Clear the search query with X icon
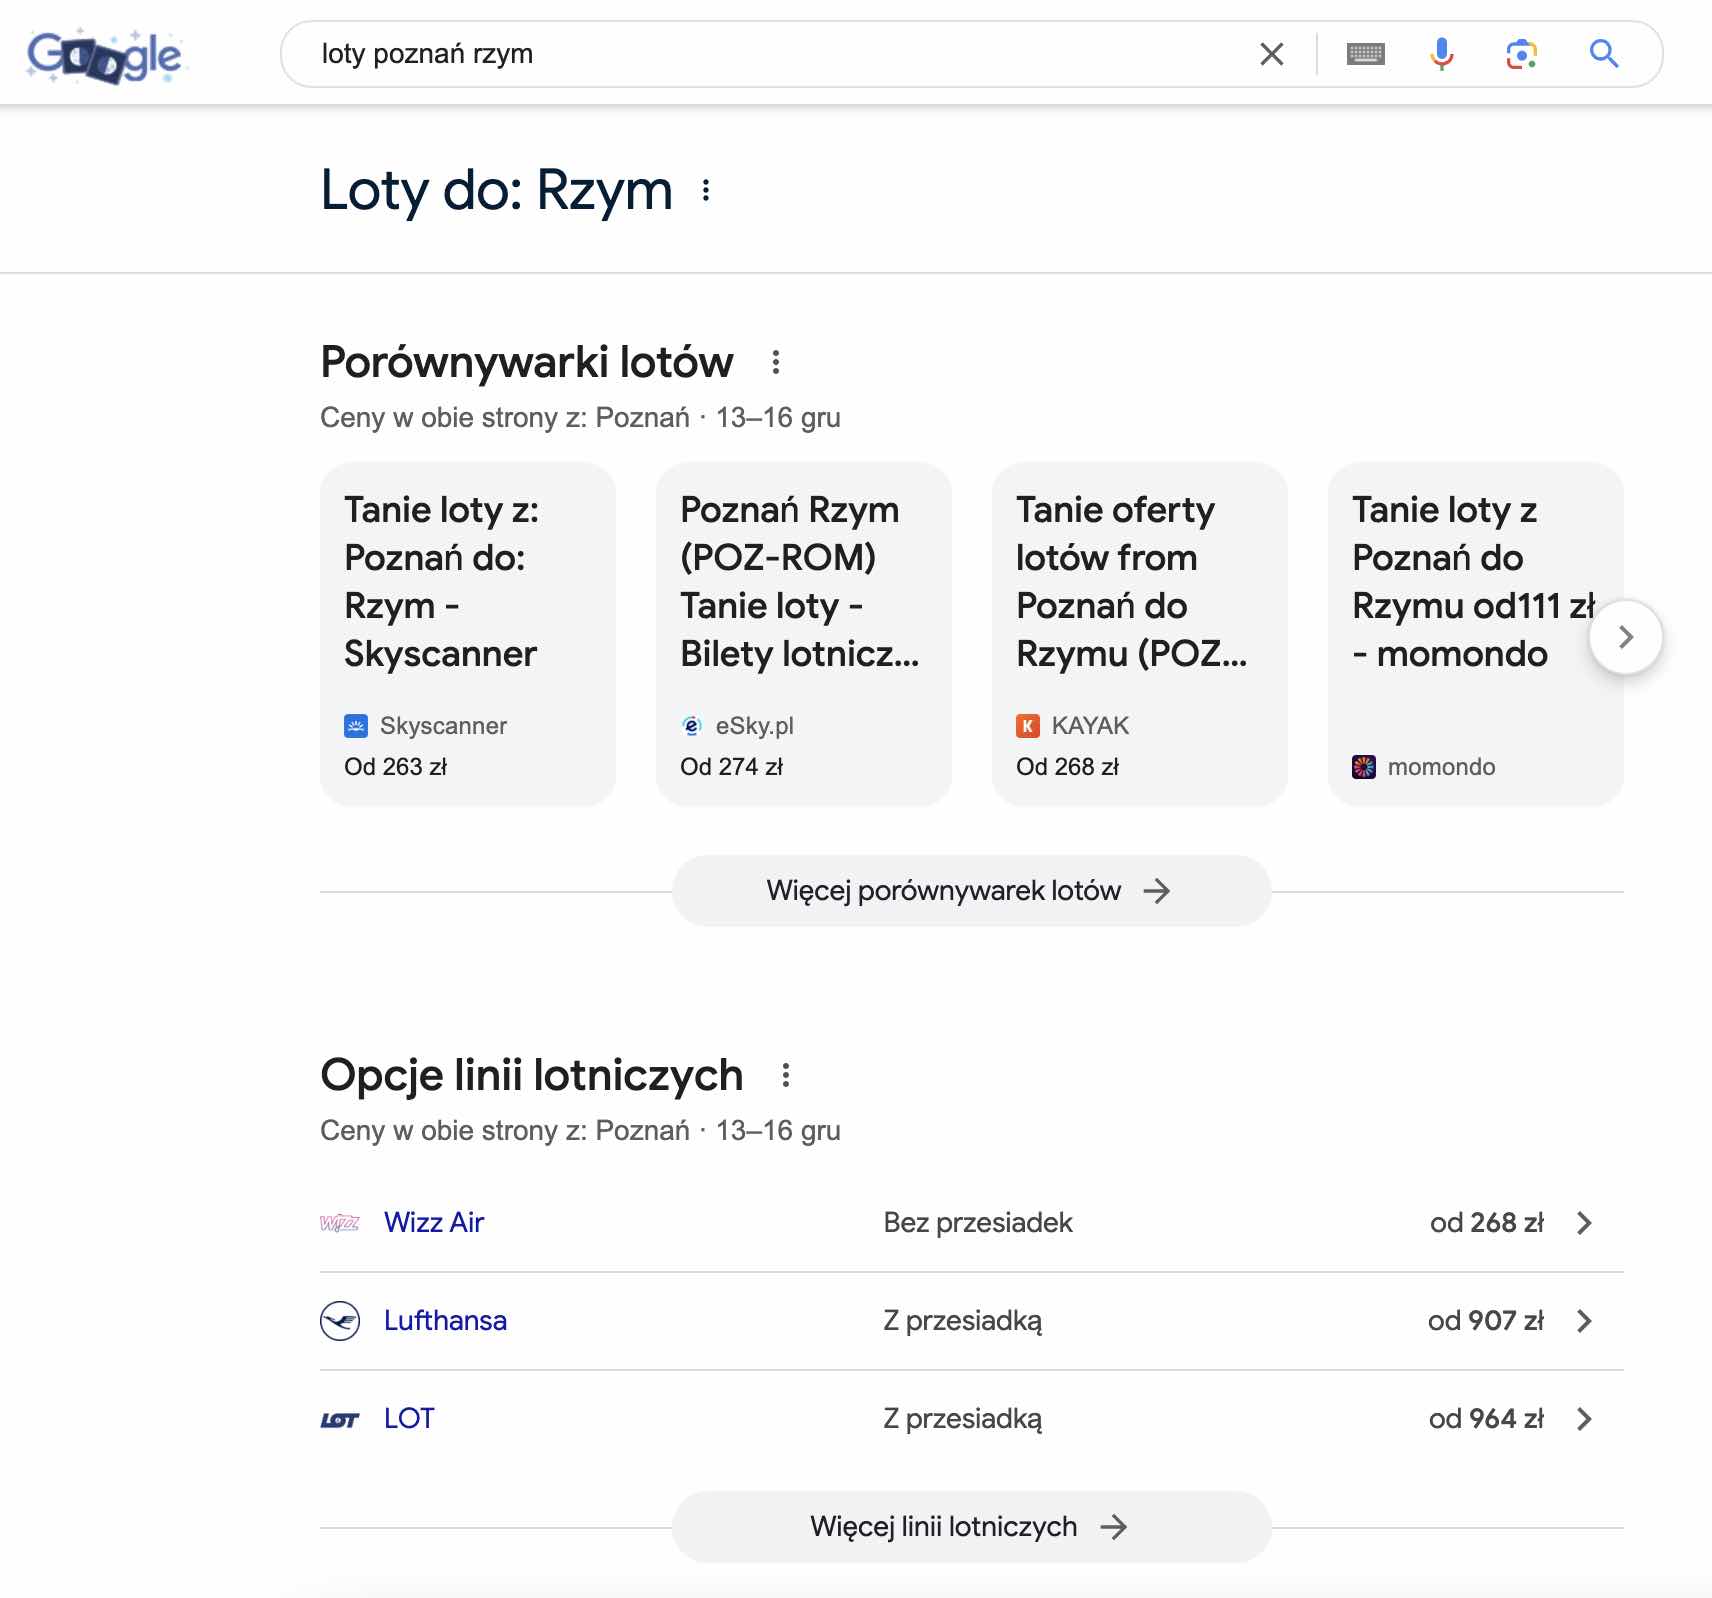This screenshot has width=1712, height=1598. tap(1271, 54)
